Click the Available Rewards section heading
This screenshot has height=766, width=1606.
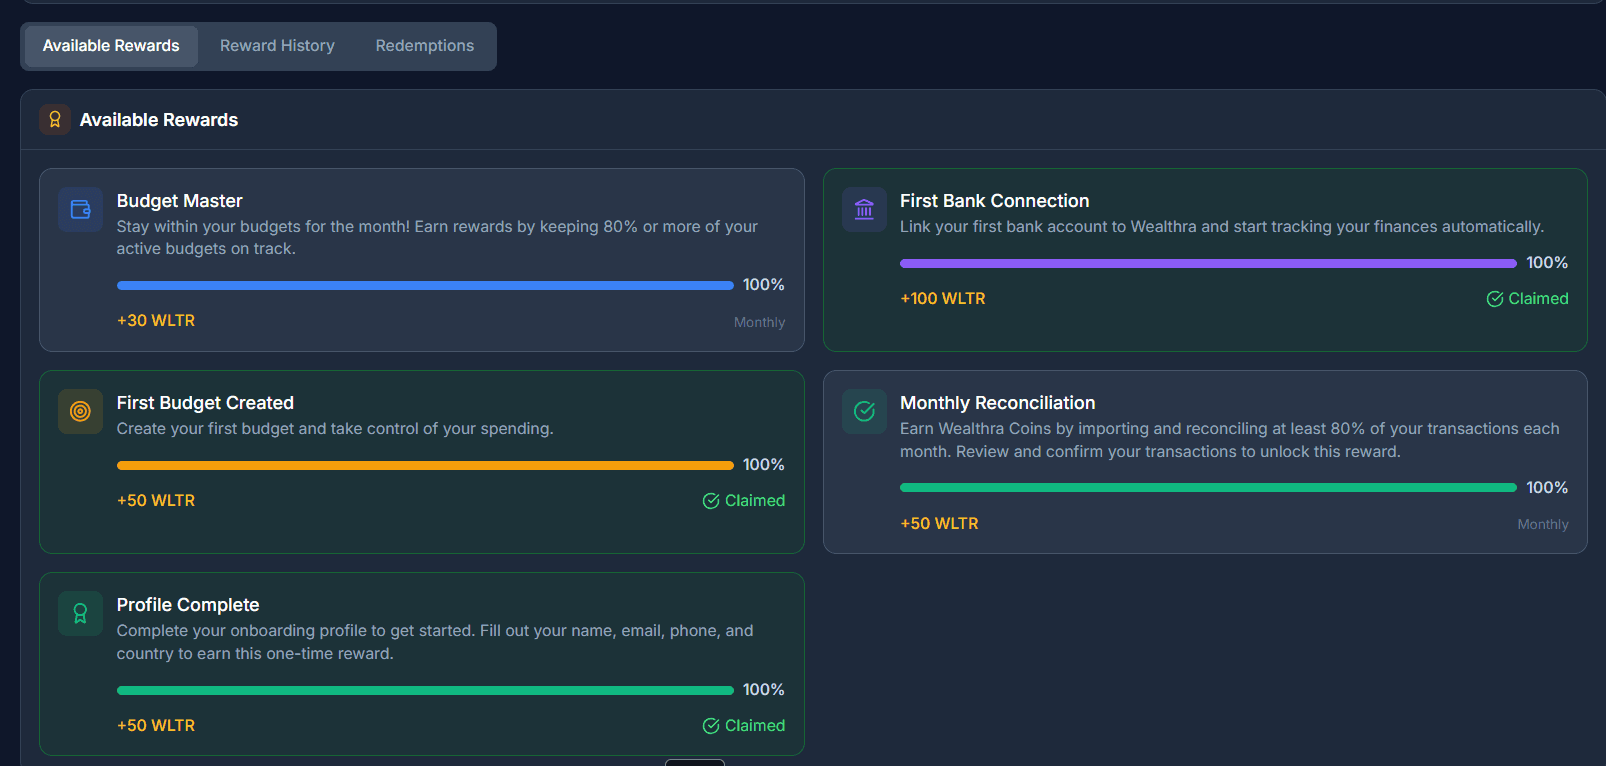click(x=159, y=120)
